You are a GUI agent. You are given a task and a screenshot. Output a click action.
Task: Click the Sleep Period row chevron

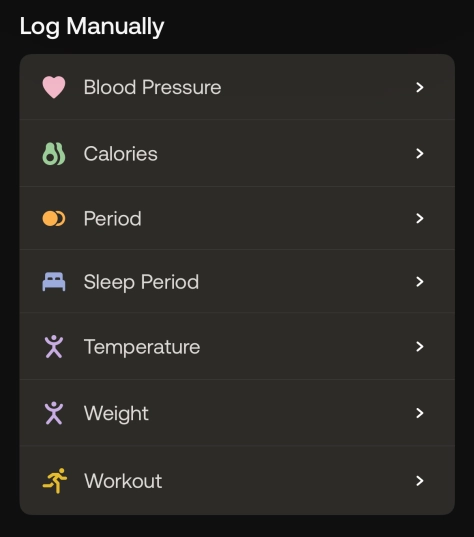[x=420, y=282]
